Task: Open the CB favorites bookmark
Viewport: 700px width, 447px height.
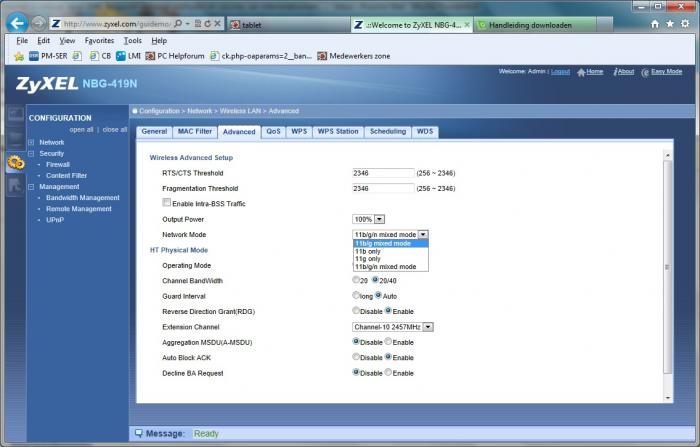Action: pos(100,56)
